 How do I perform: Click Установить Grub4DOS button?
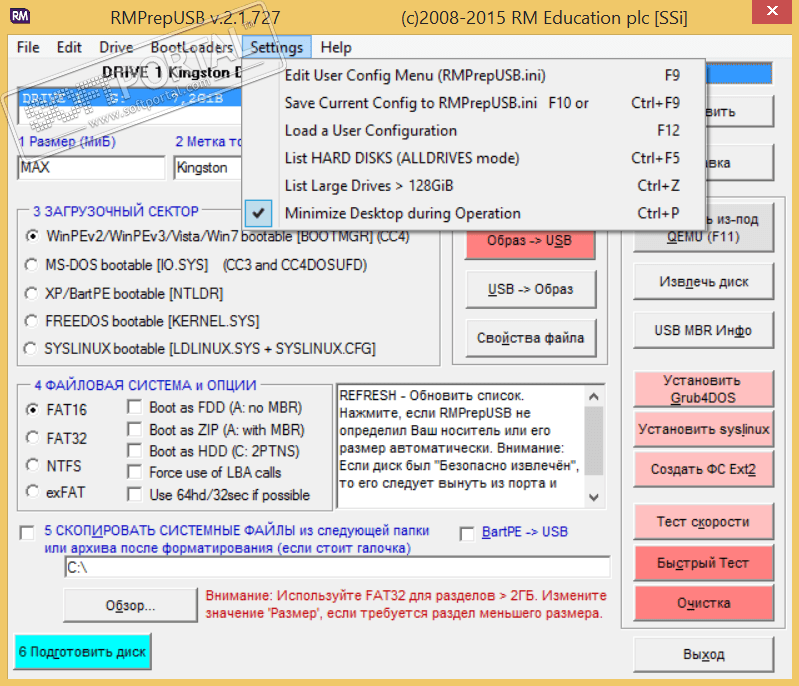[703, 389]
